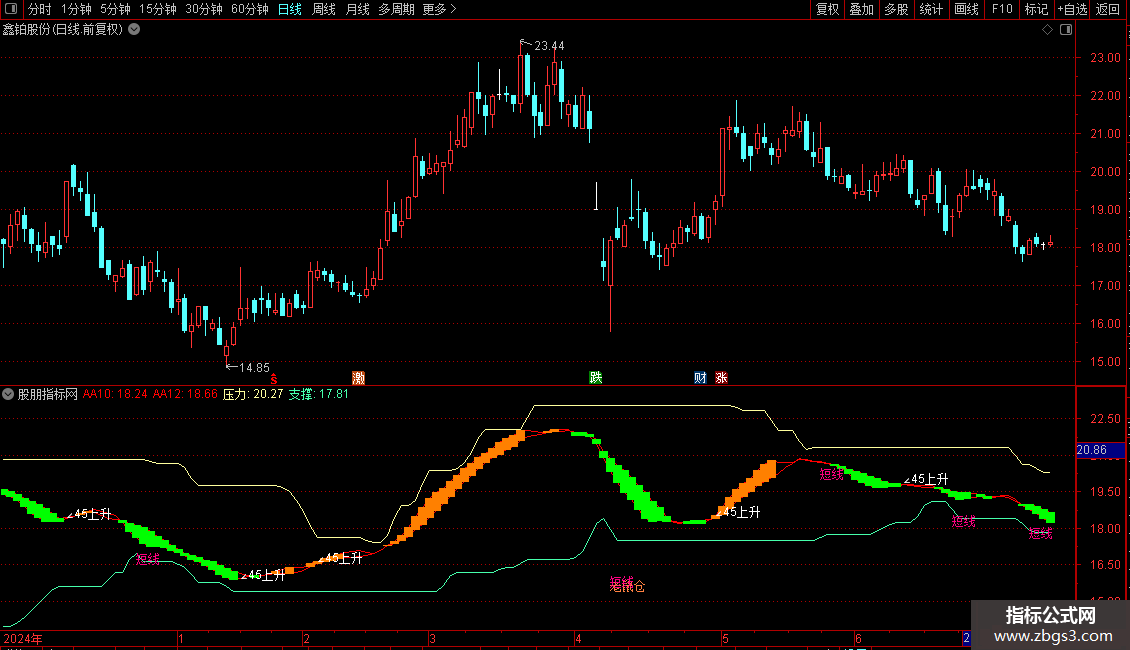Click month 5 on time axis

pyautogui.click(x=725, y=638)
